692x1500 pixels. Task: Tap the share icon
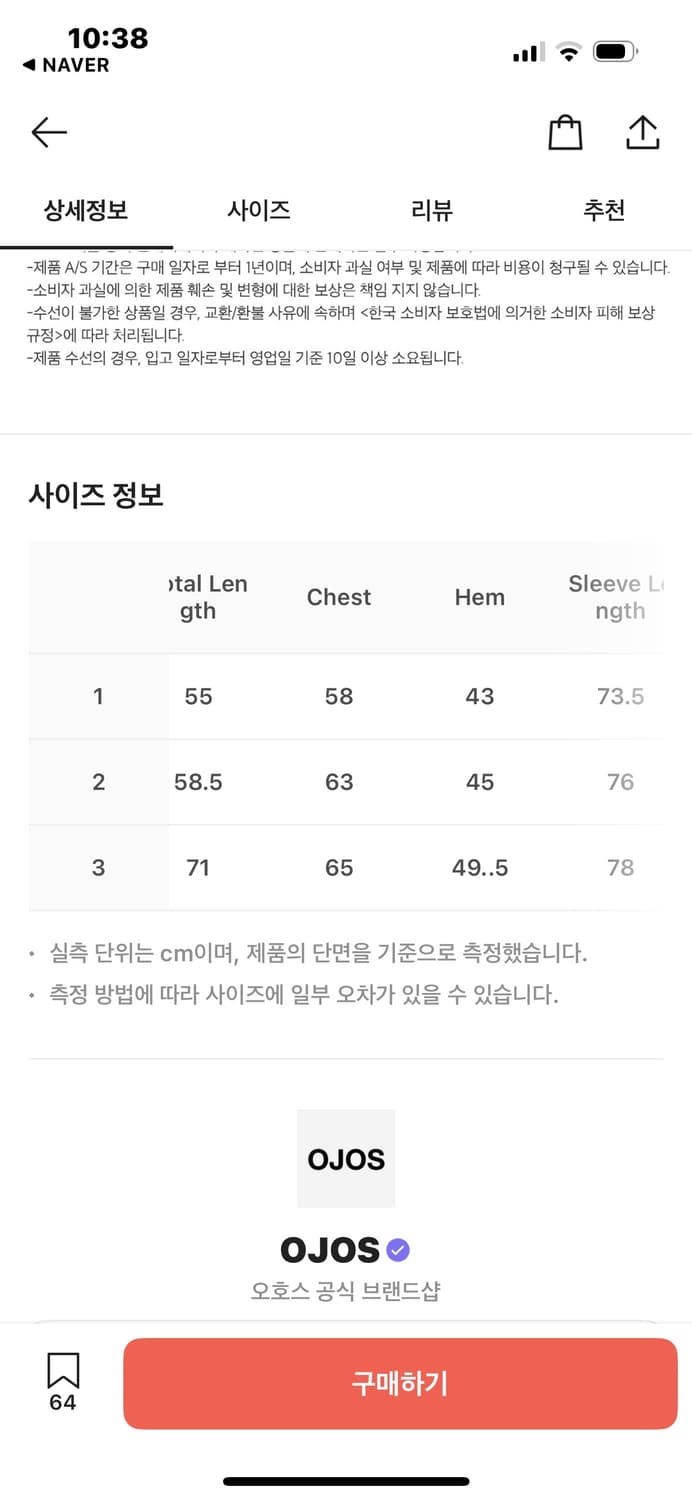tap(642, 133)
